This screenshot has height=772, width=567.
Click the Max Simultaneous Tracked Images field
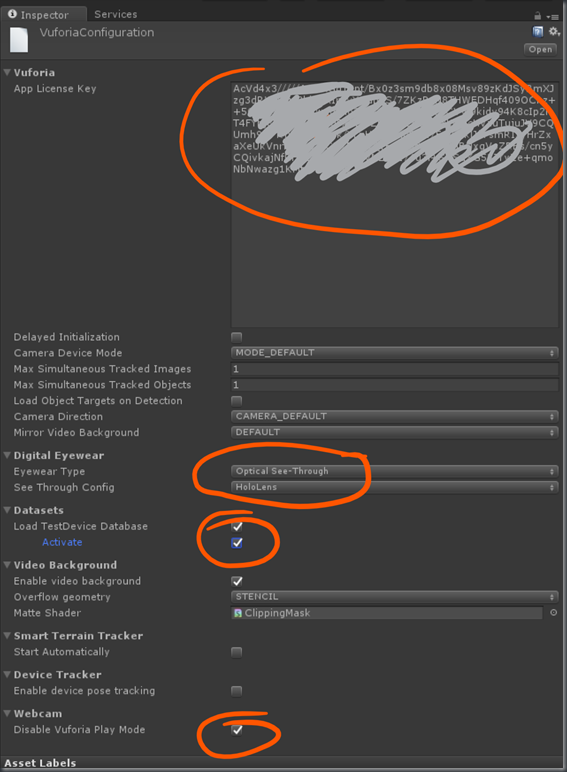click(394, 369)
